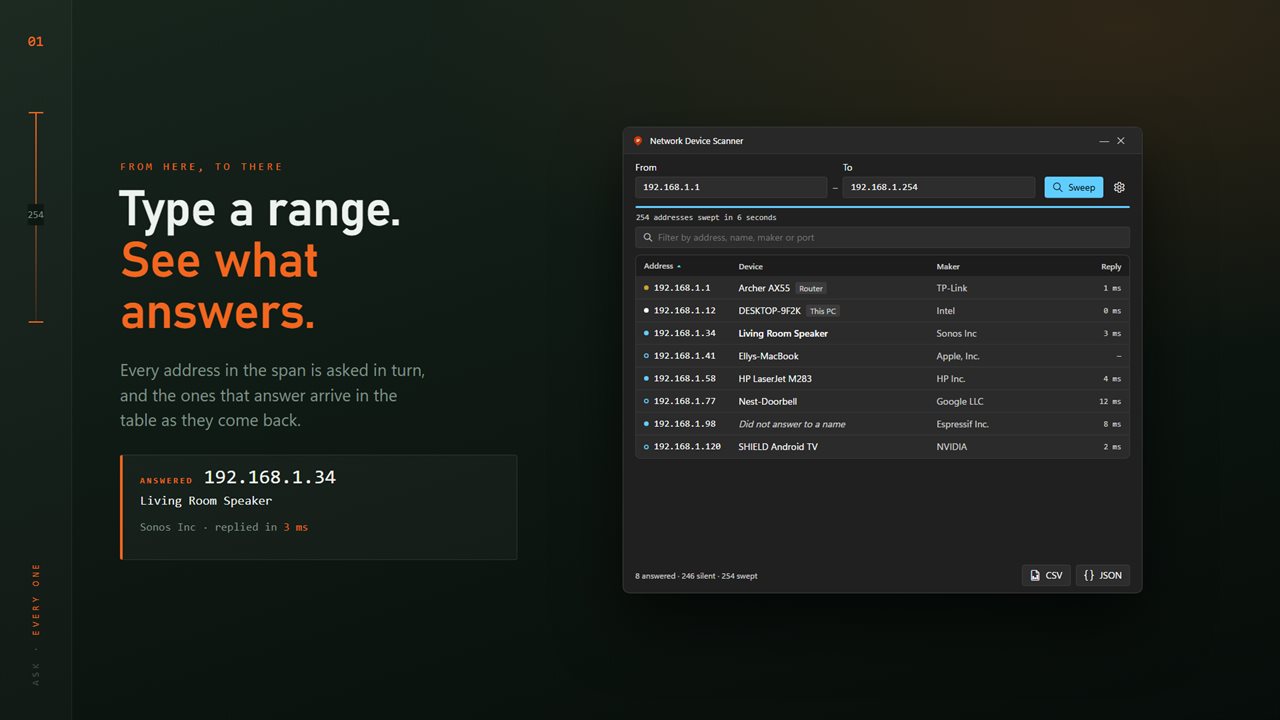
Task: Click the Network Device Scanner shield logo
Action: [x=638, y=141]
